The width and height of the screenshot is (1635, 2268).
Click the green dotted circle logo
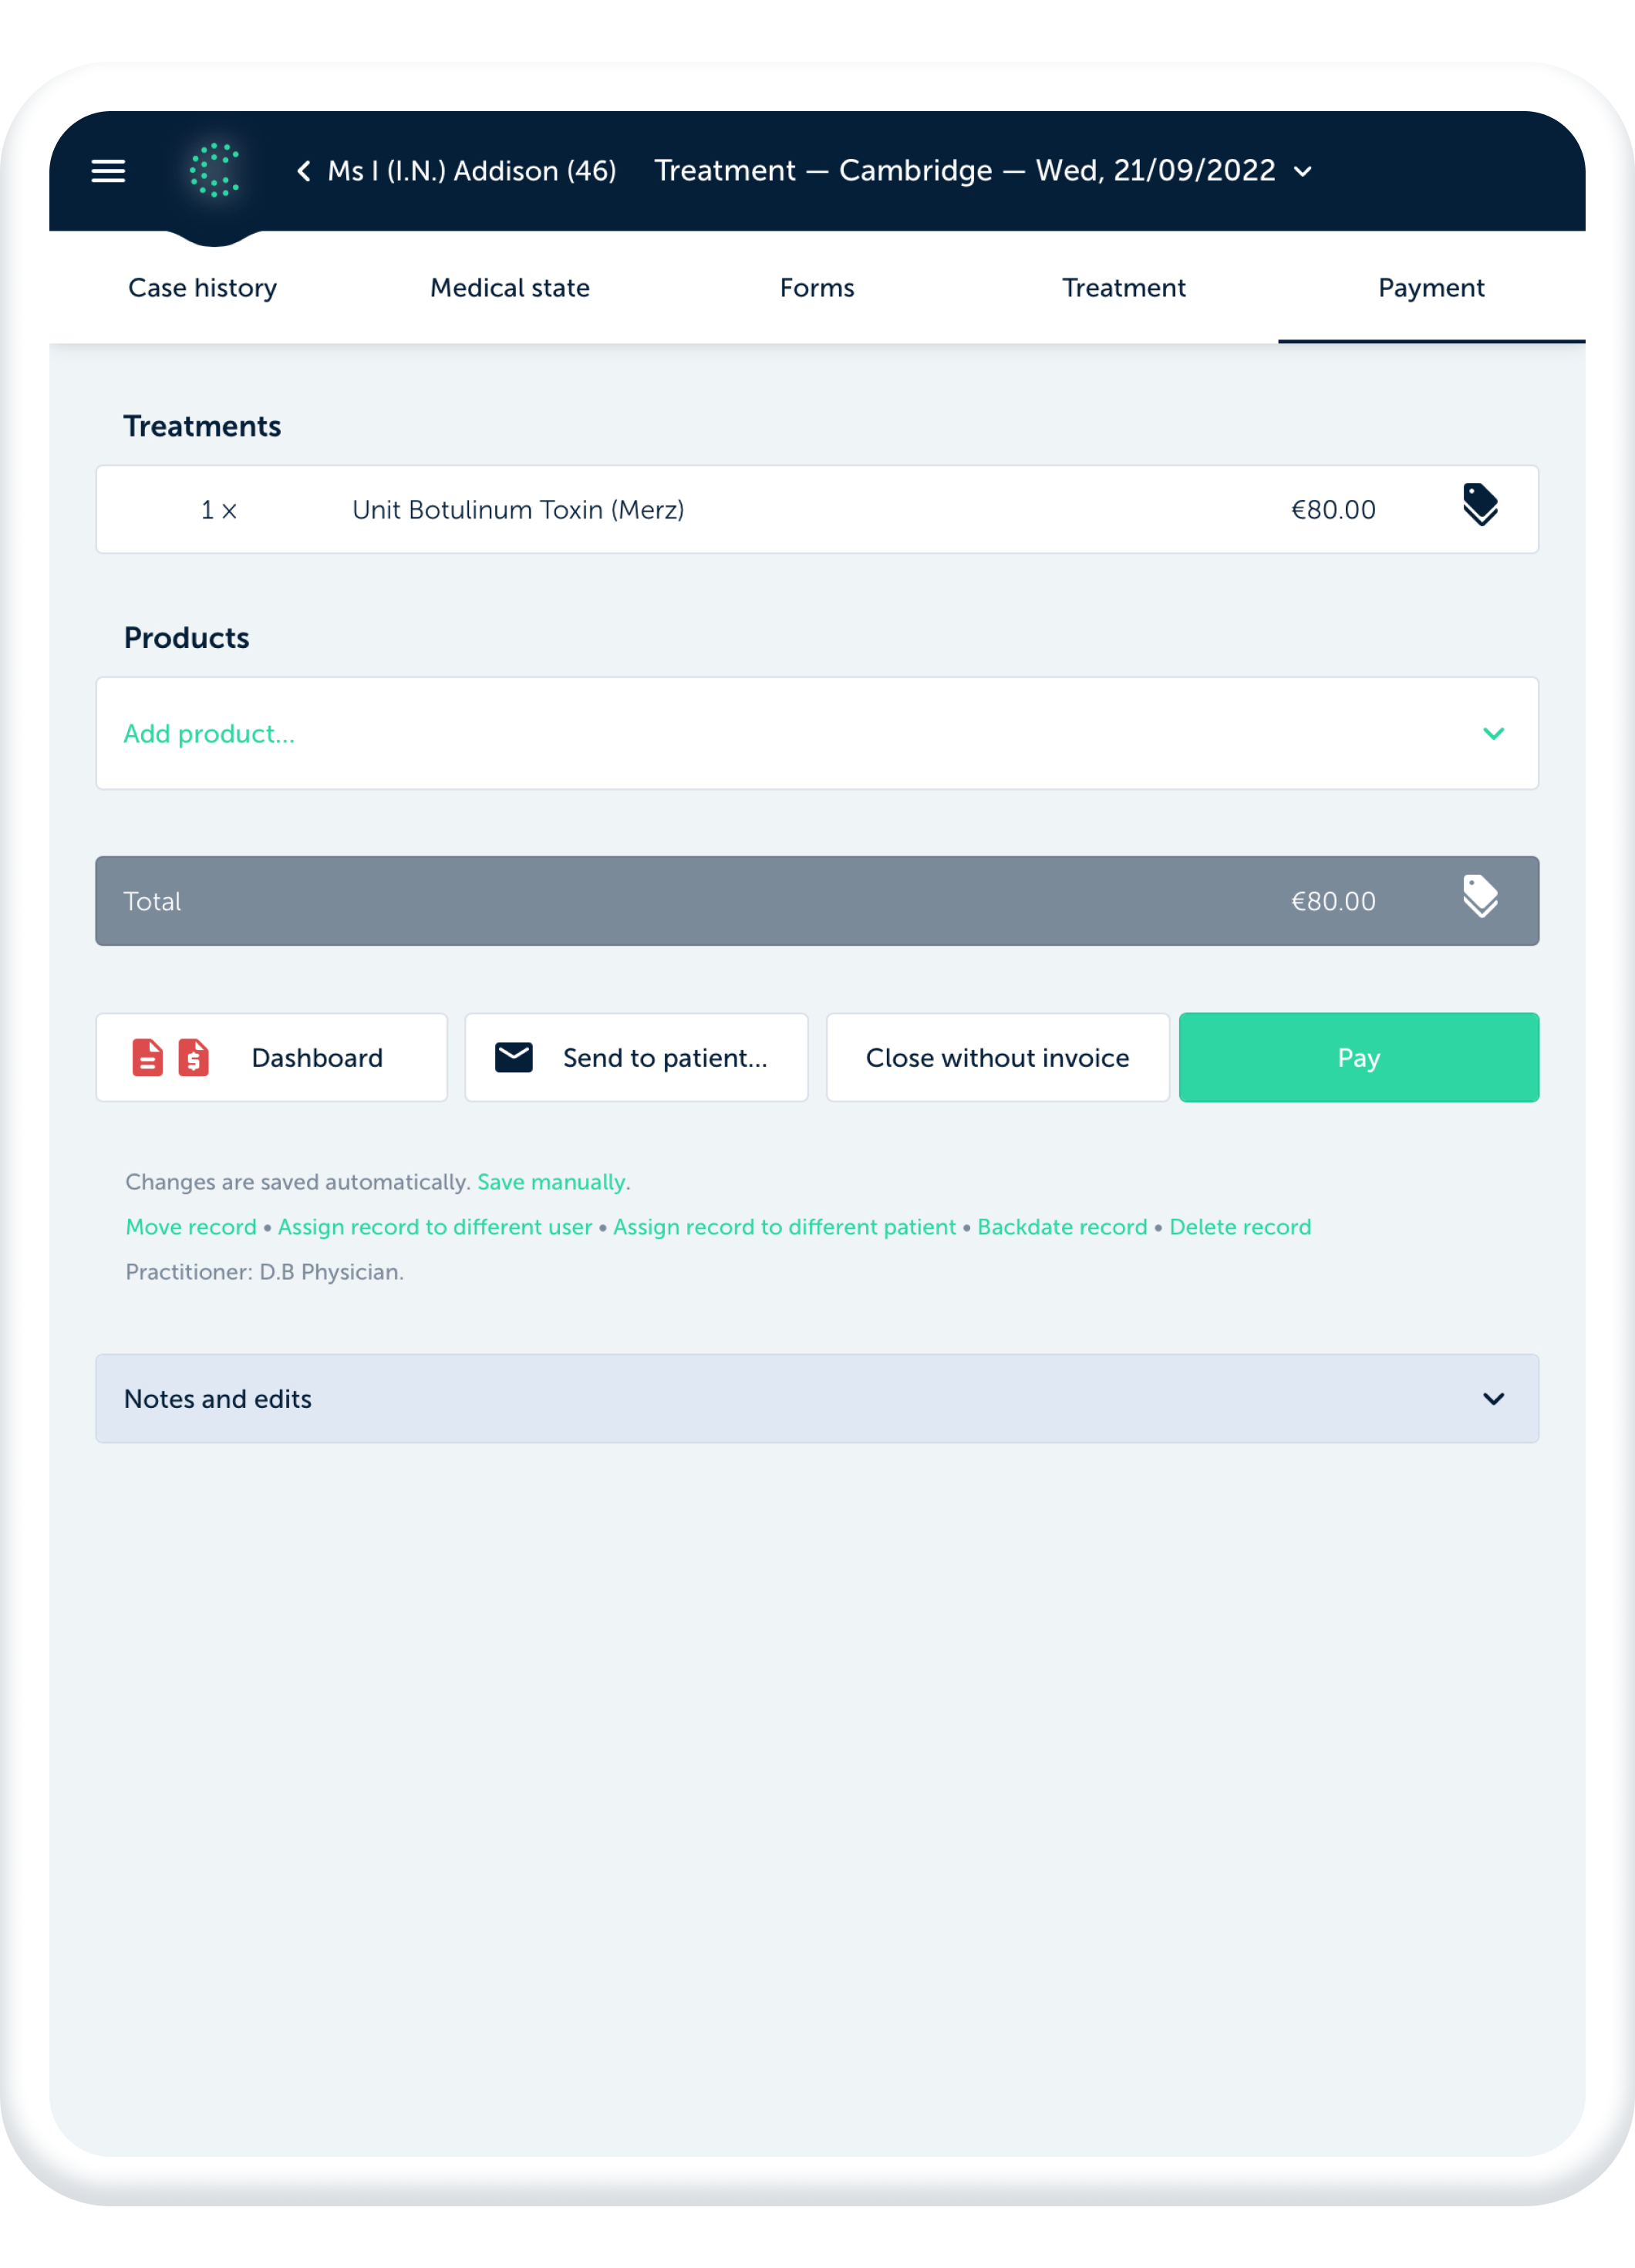214,170
